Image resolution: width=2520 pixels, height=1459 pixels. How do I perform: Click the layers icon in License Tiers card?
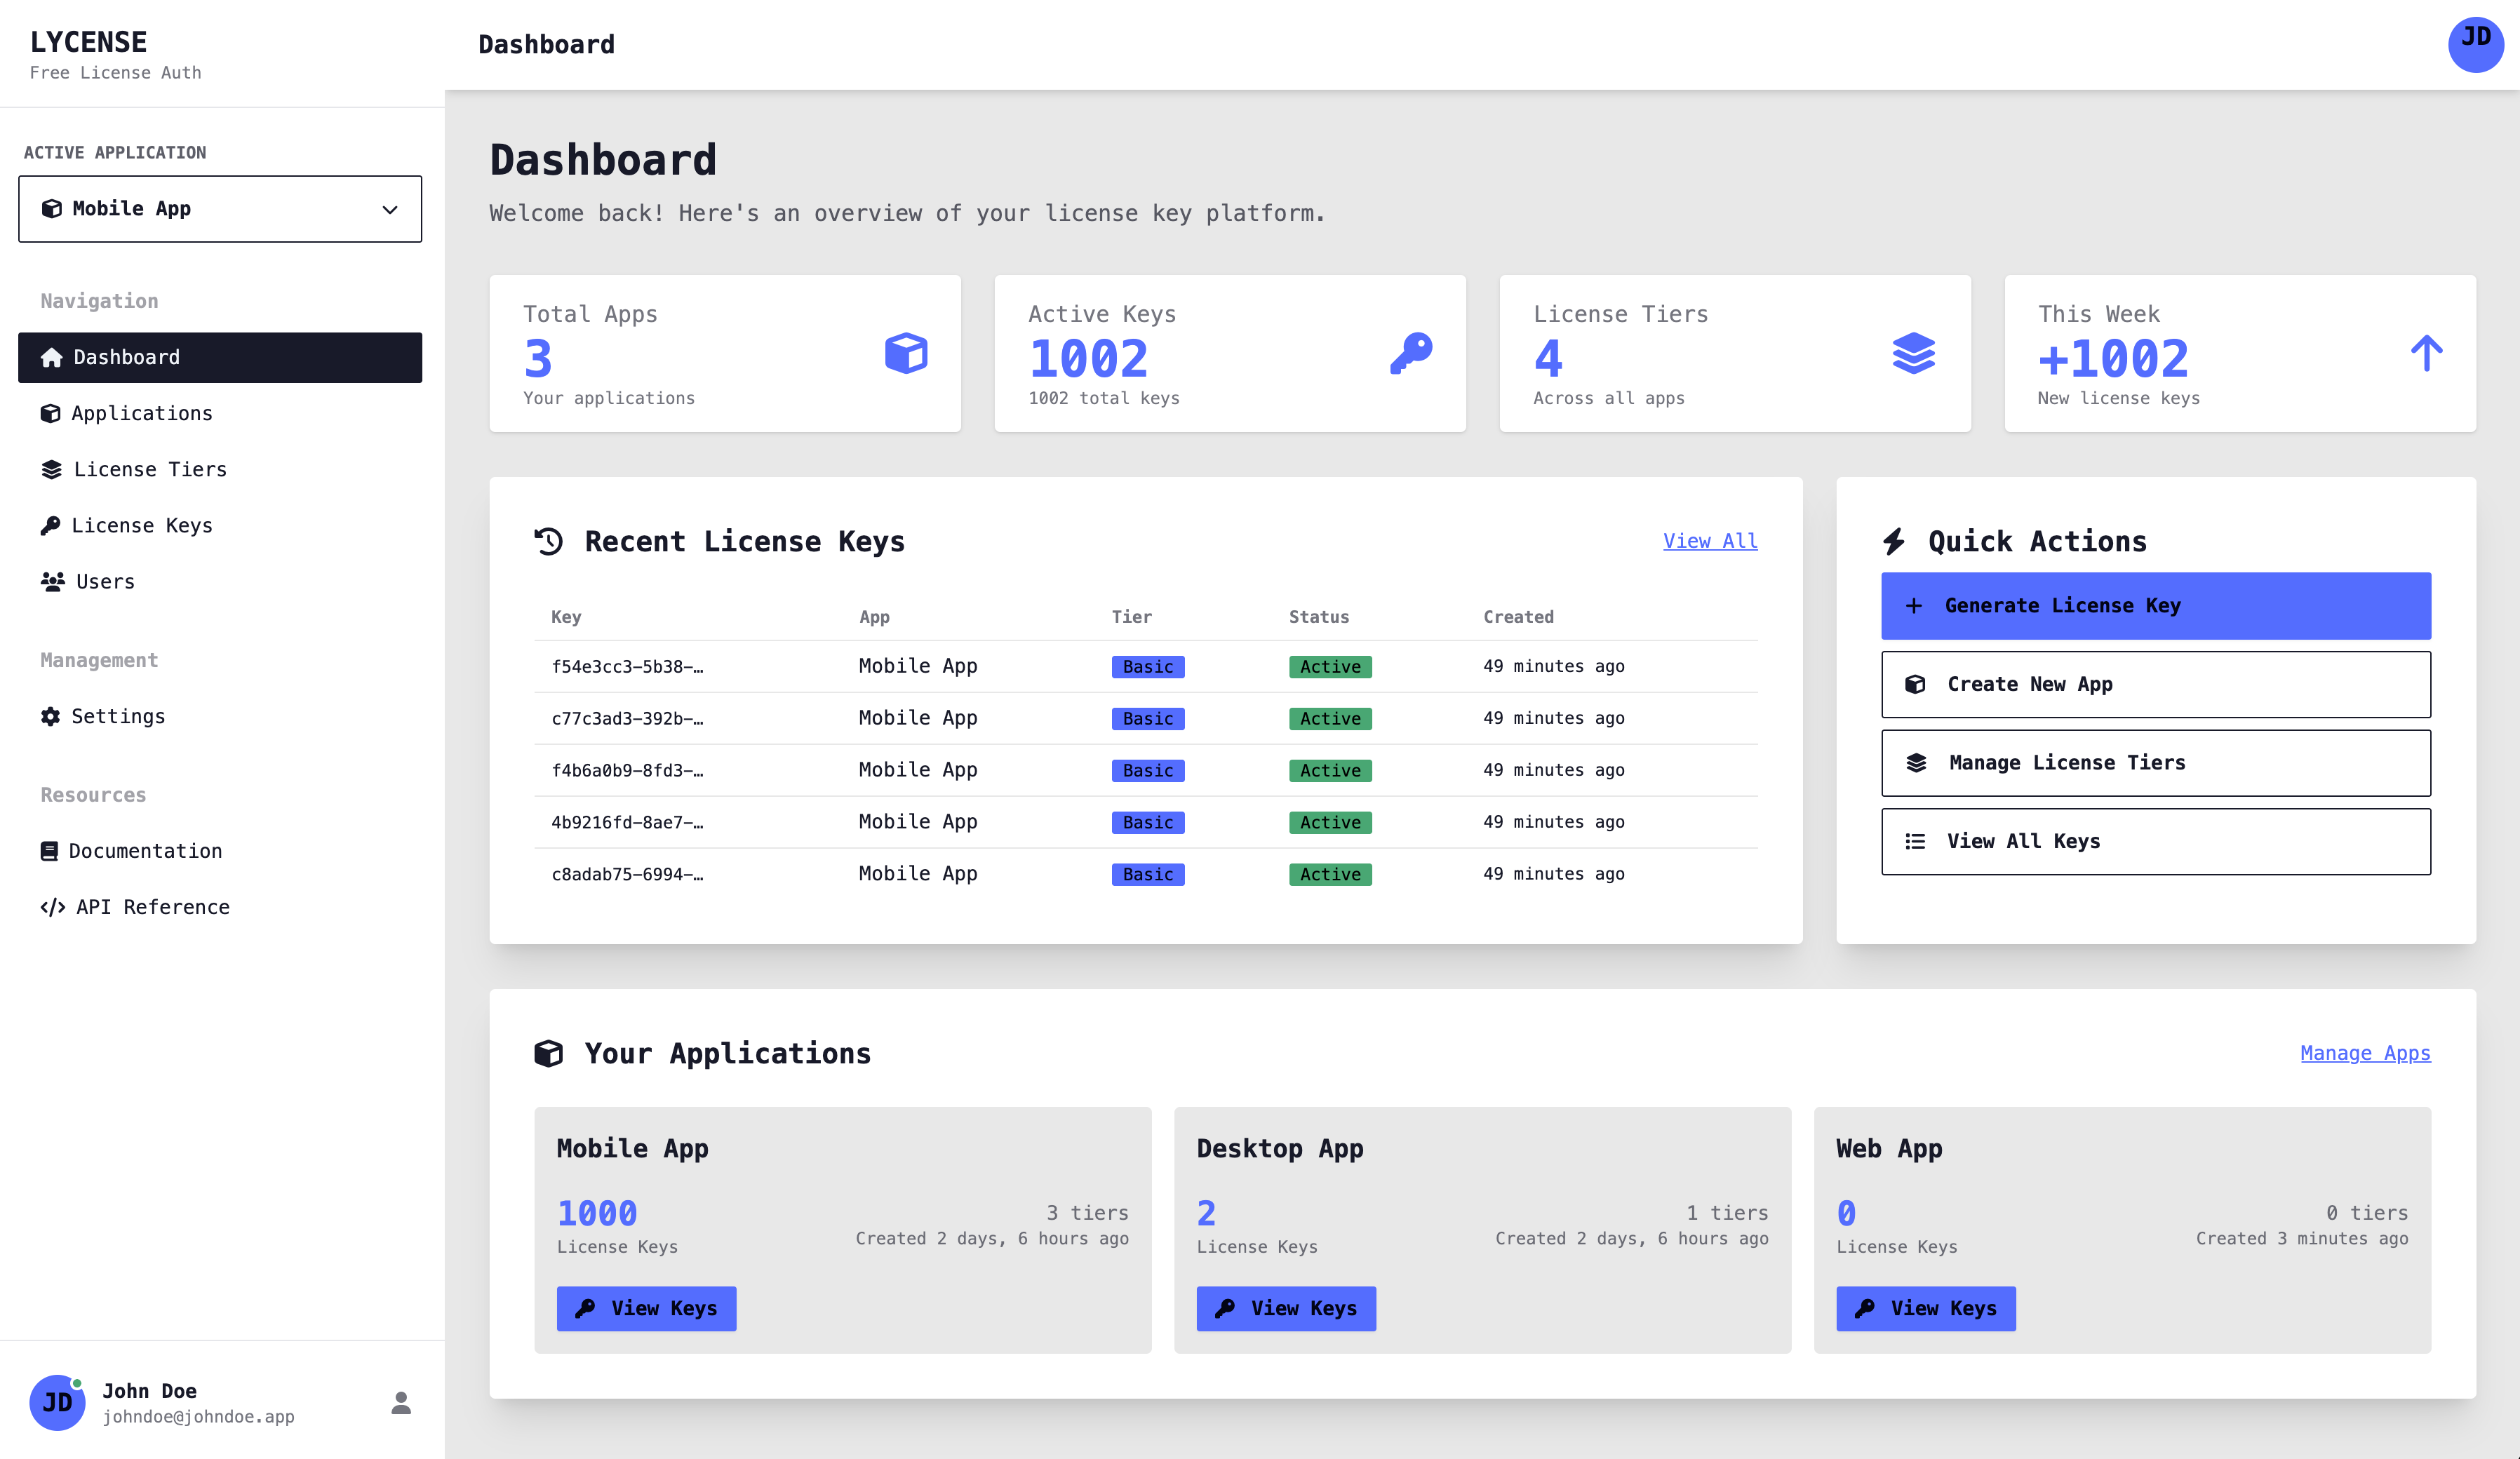pyautogui.click(x=1913, y=354)
